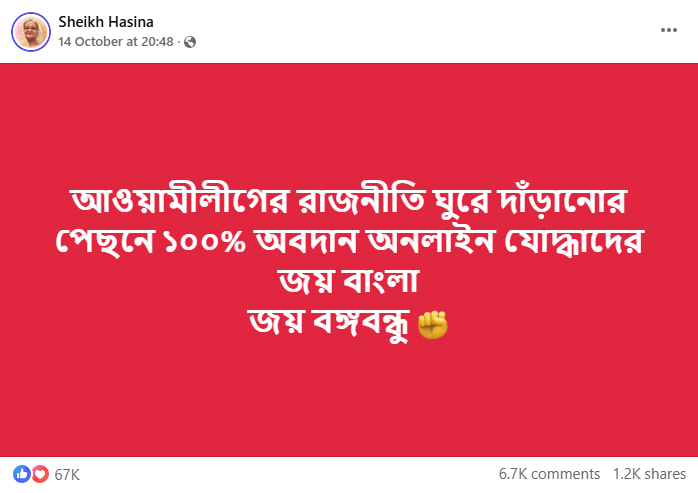Open the post options three-dot menu

click(x=669, y=30)
